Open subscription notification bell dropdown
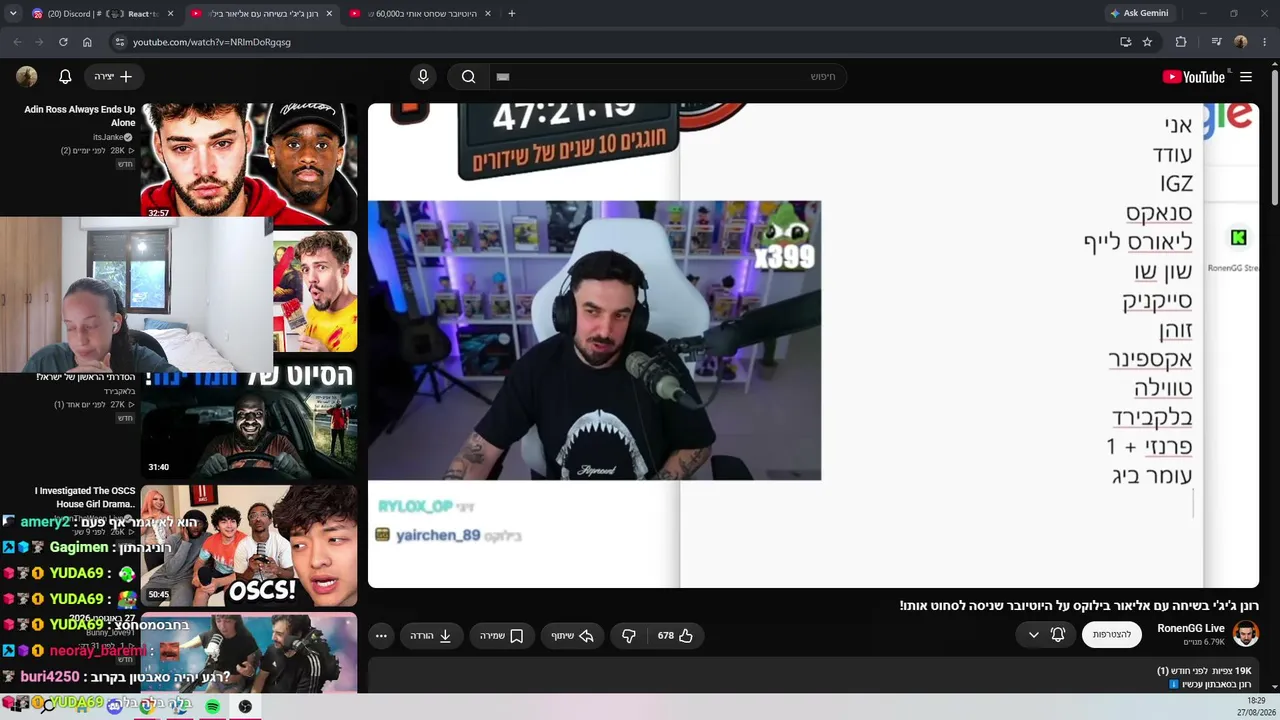 1046,634
